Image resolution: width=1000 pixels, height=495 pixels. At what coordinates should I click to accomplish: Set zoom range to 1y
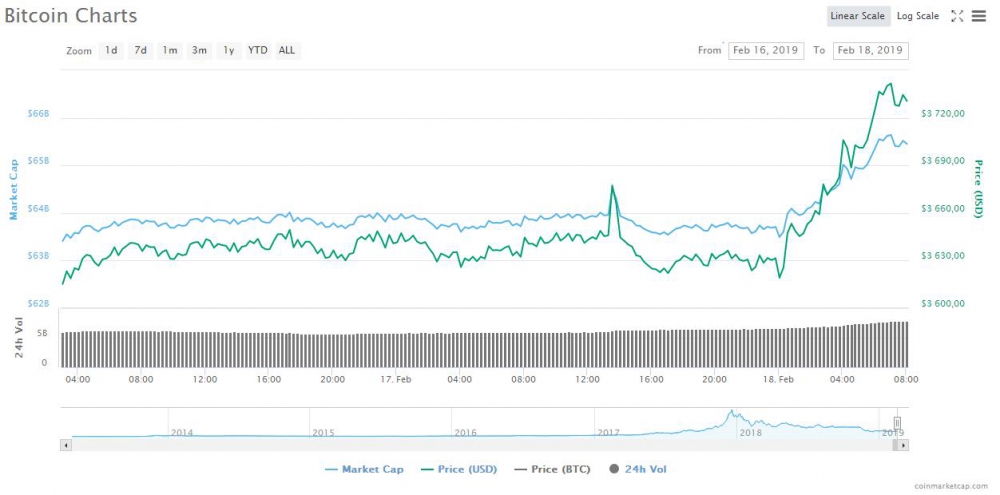228,50
